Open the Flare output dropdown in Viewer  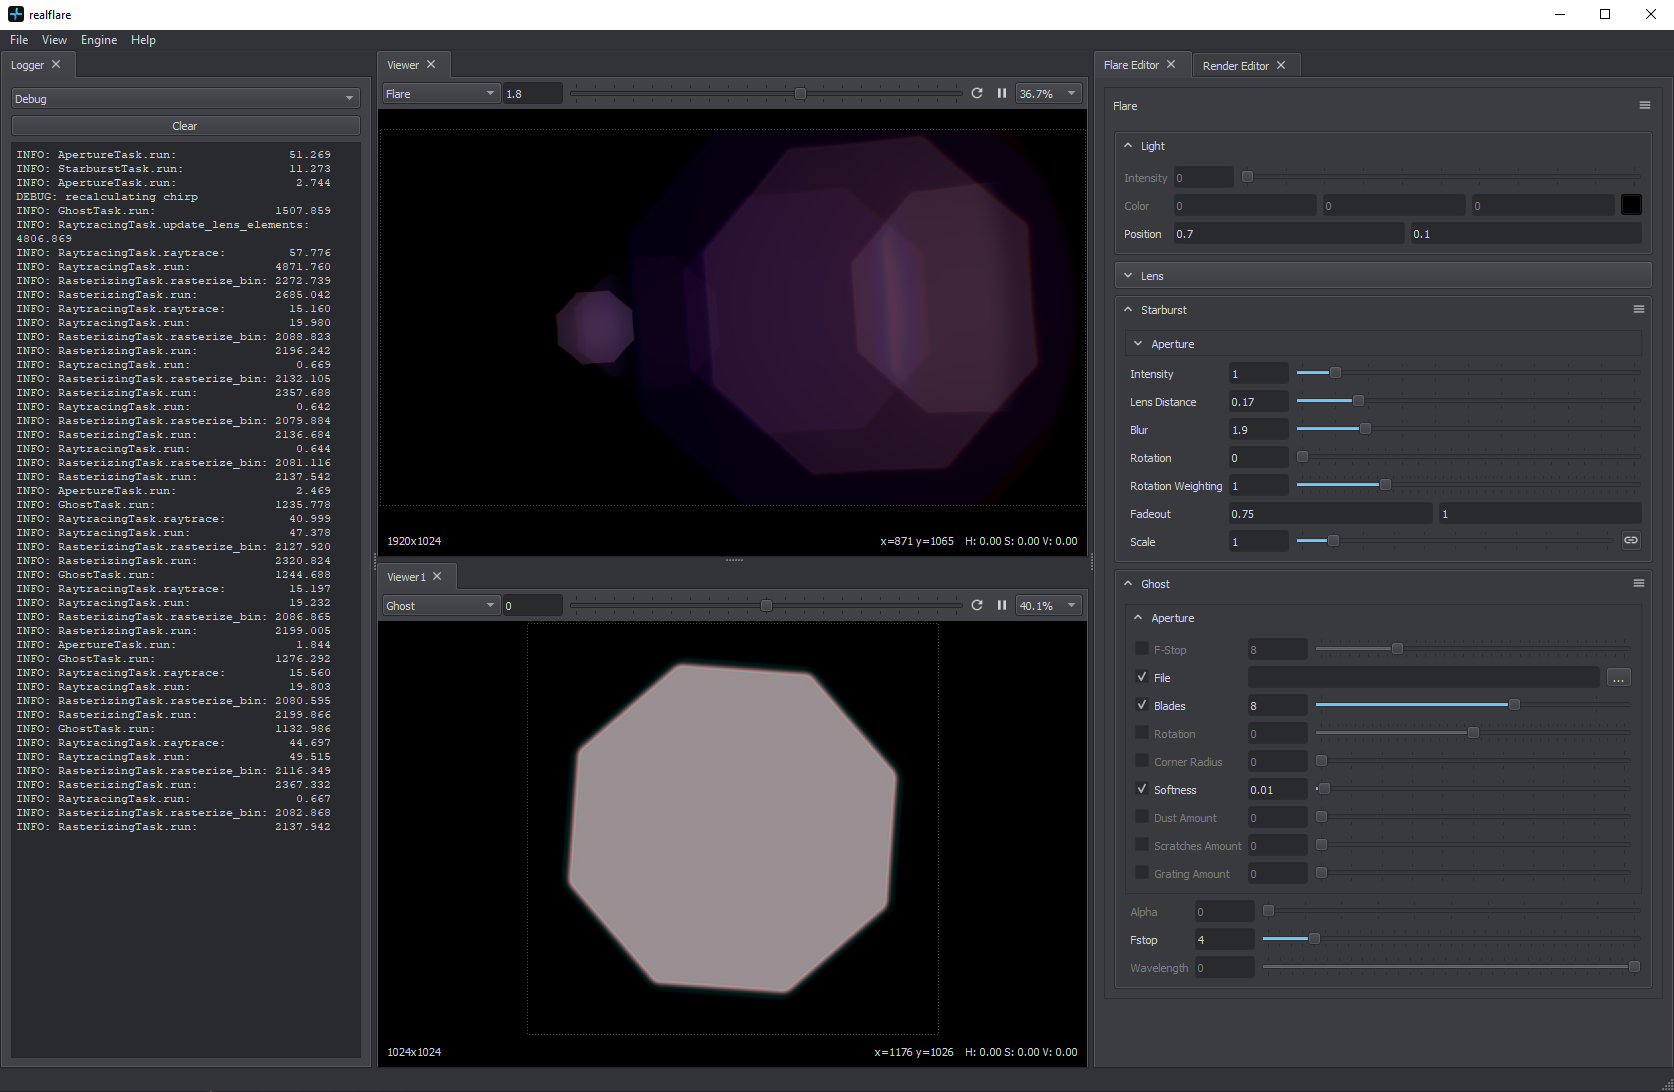441,93
